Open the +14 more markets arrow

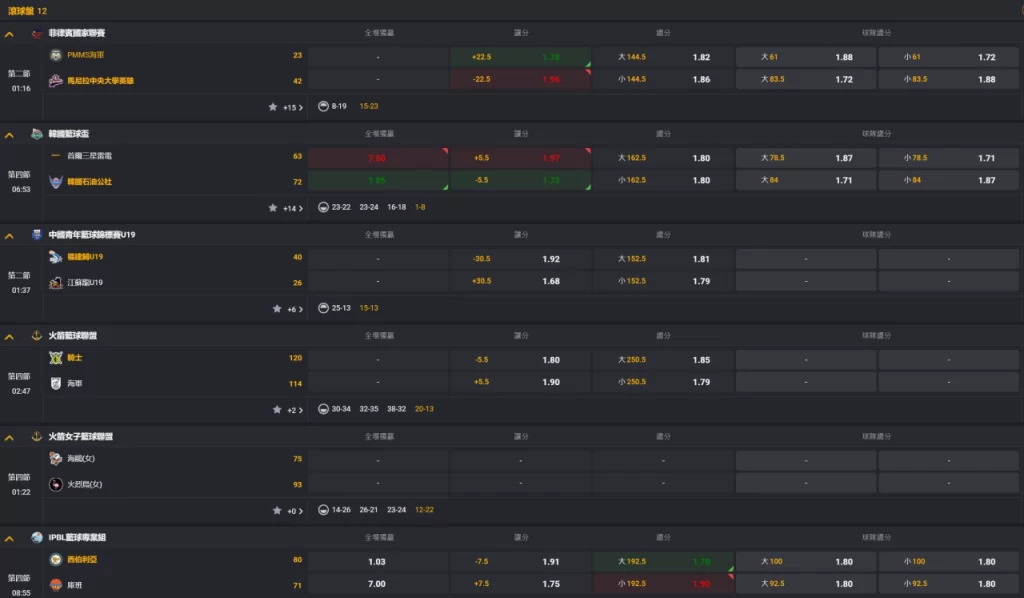[x=300, y=208]
